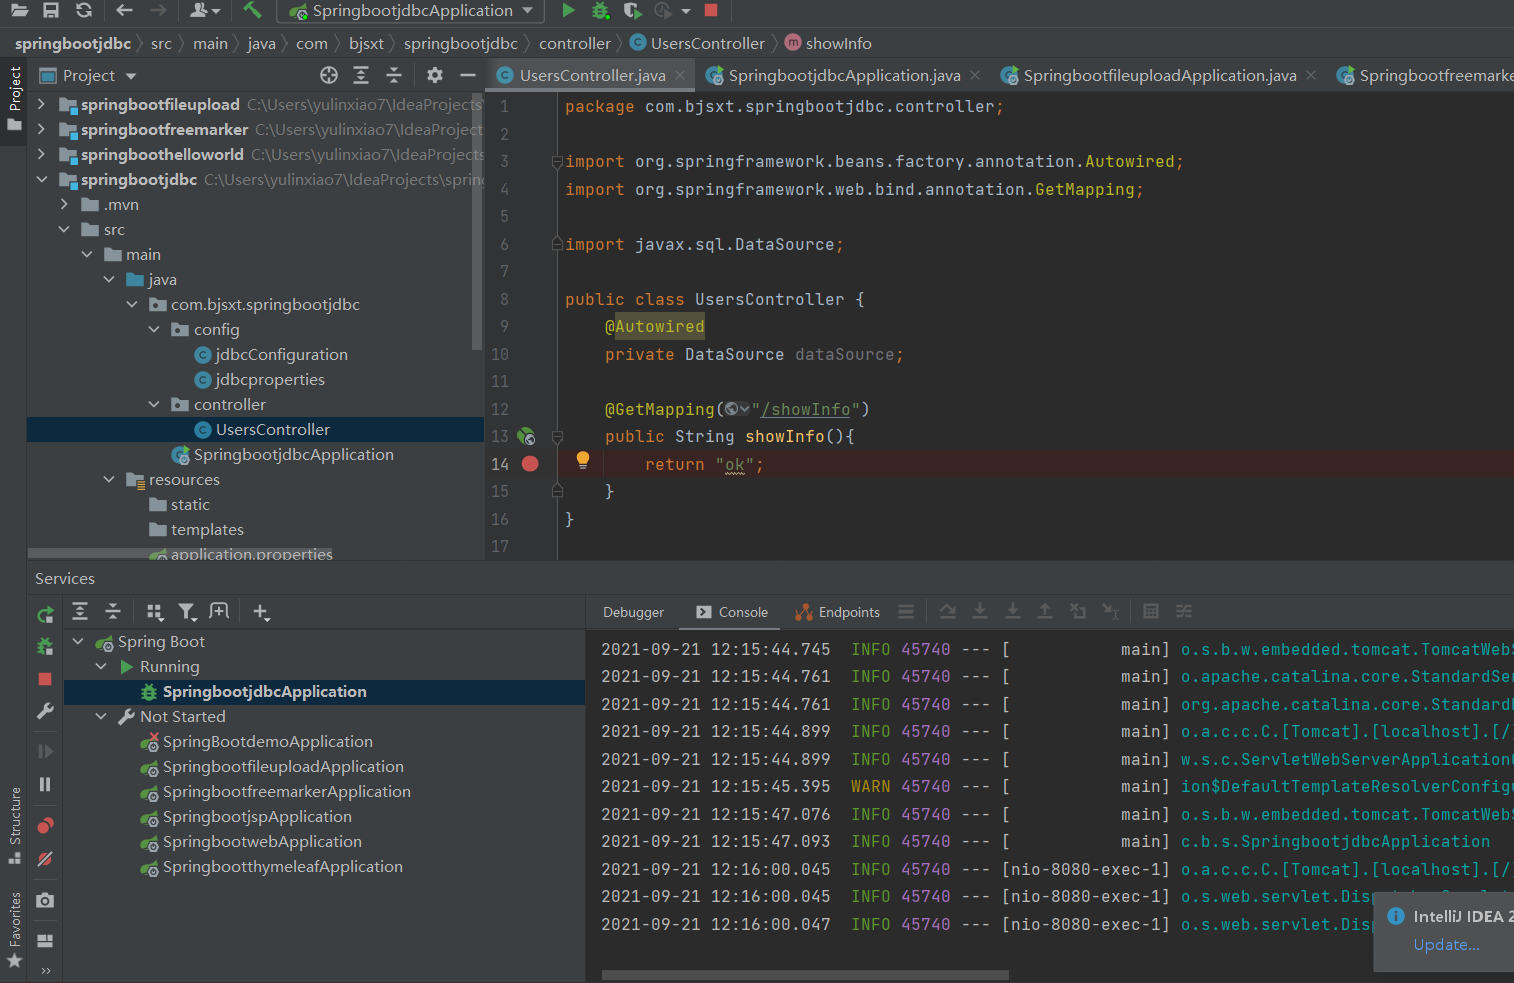
Task: Click View Breakpoints red circles icon
Action: 45,826
